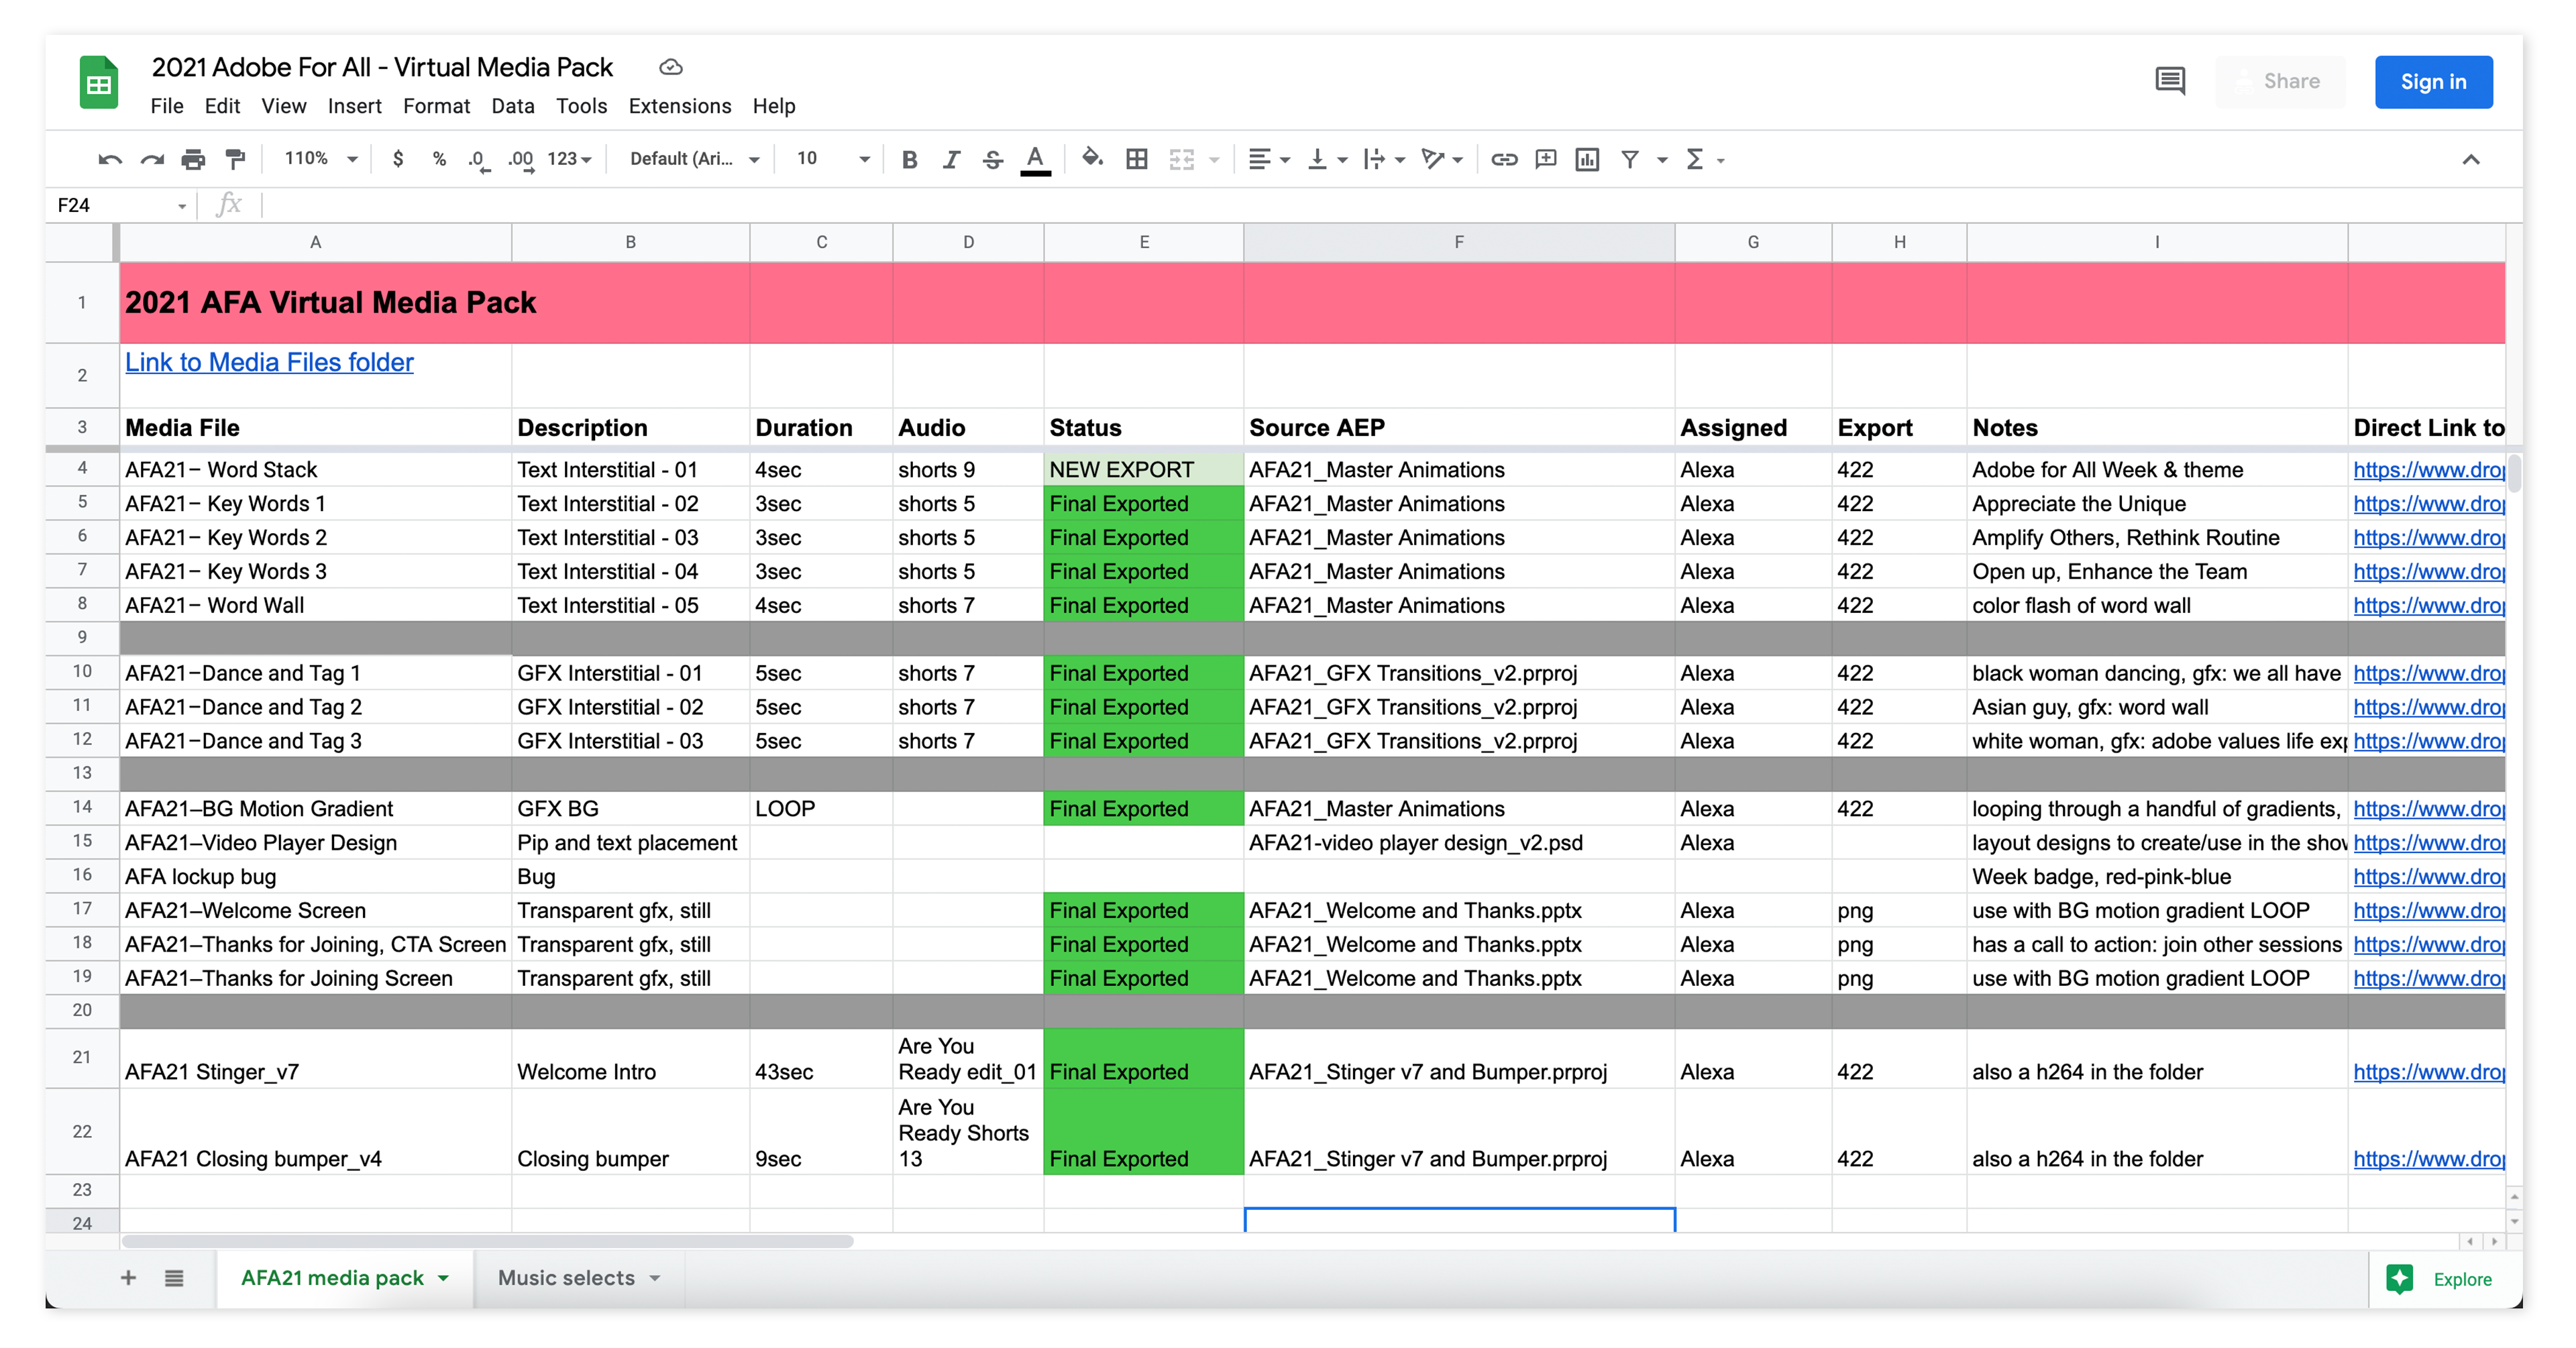Image resolution: width=2576 pixels, height=1348 pixels.
Task: Check the cloud document status icon
Action: [671, 67]
